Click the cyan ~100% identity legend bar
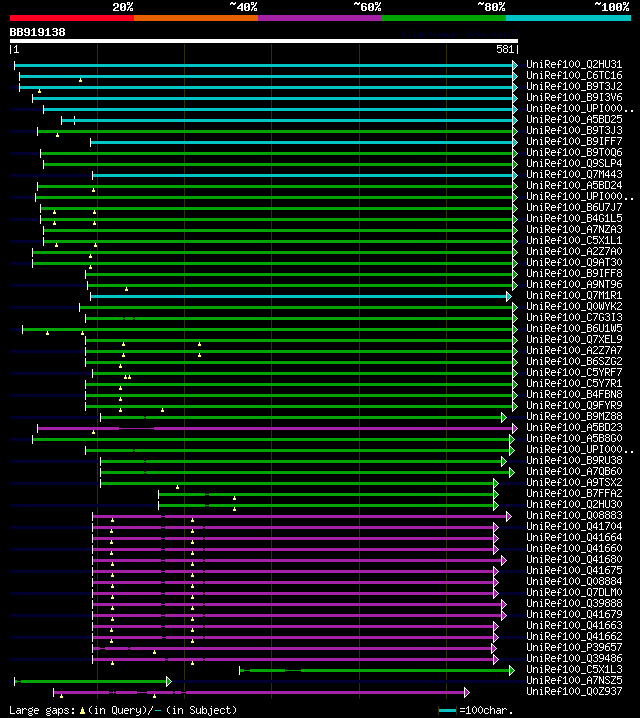 click(x=569, y=18)
